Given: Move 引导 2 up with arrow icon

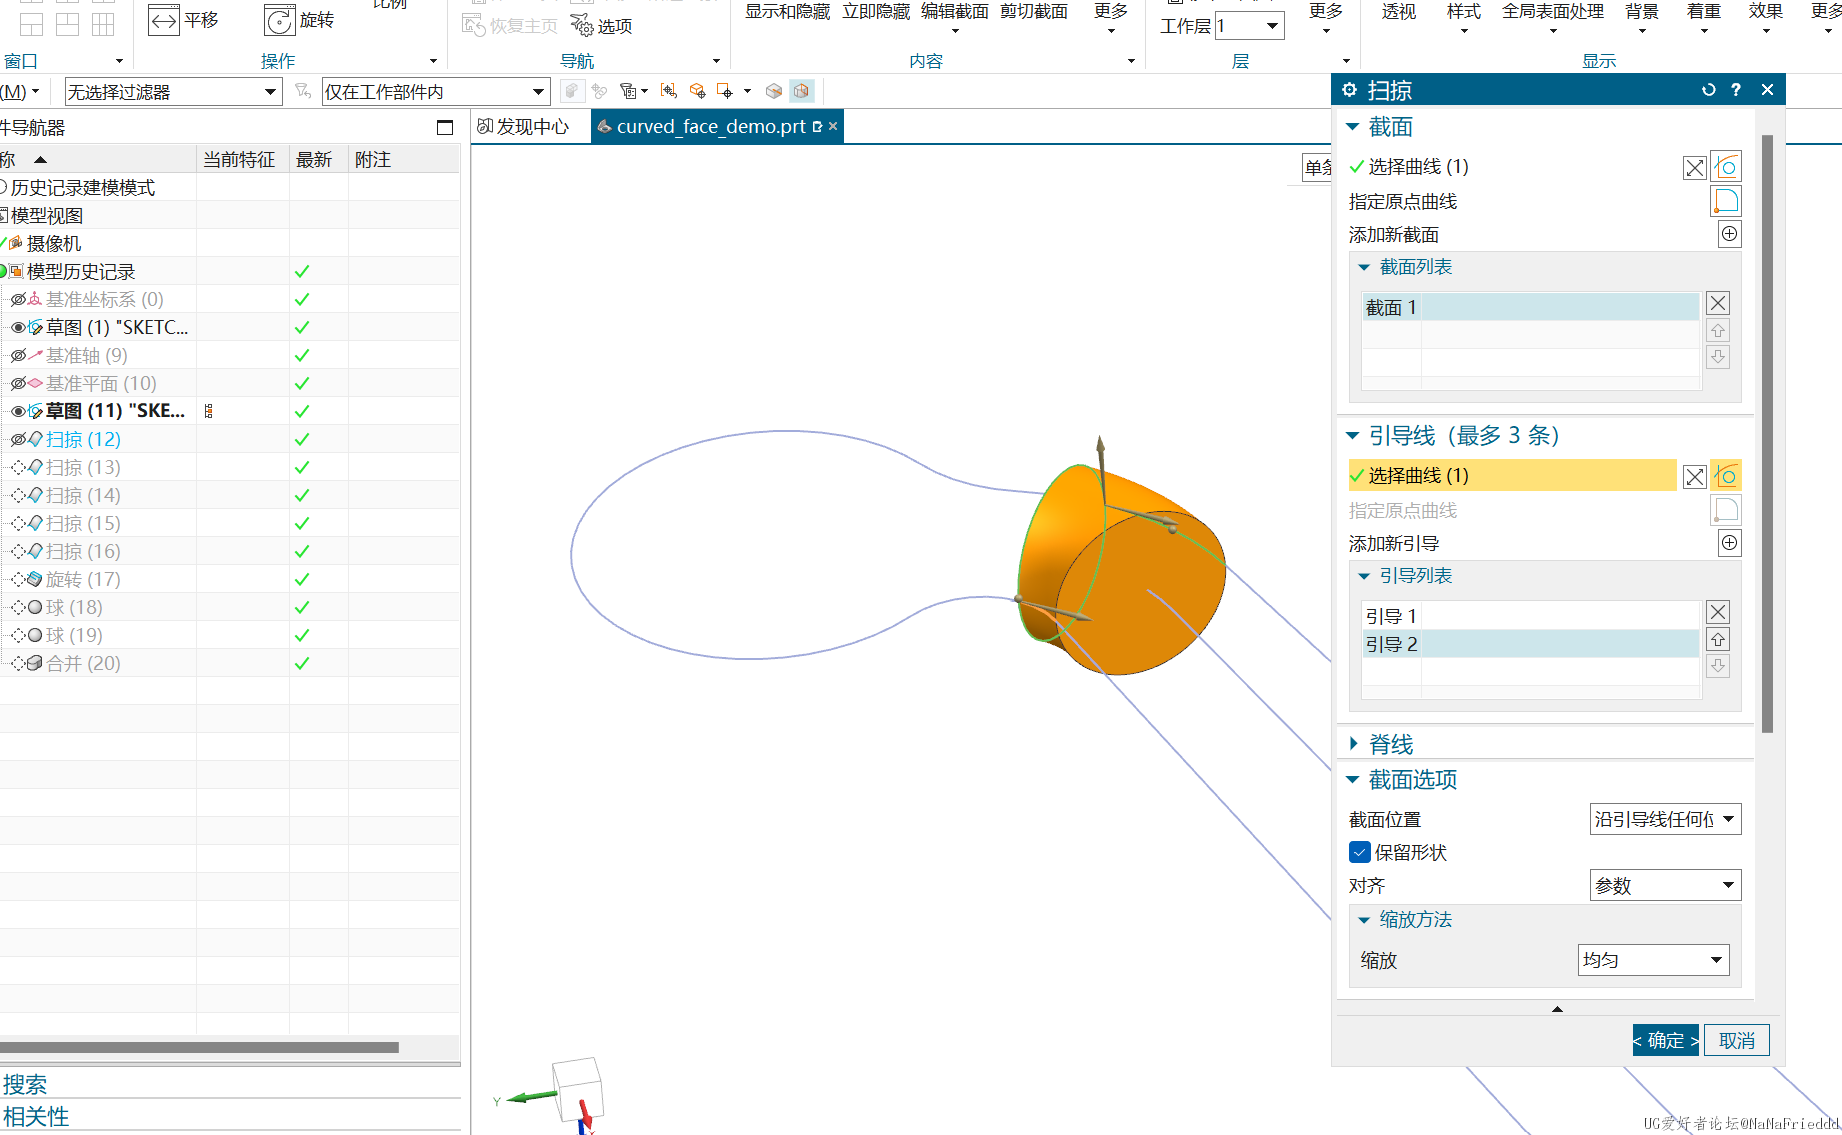Looking at the screenshot, I should pos(1718,640).
